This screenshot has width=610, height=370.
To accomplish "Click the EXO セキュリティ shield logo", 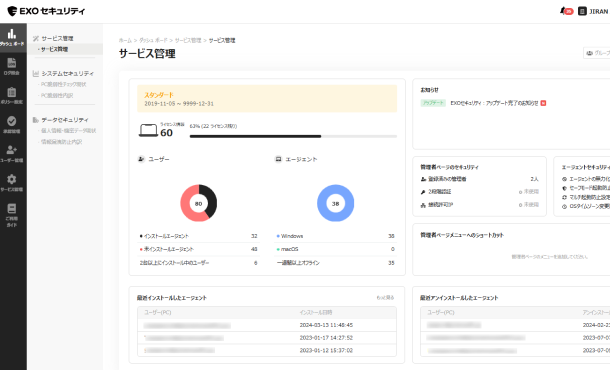I will point(12,11).
